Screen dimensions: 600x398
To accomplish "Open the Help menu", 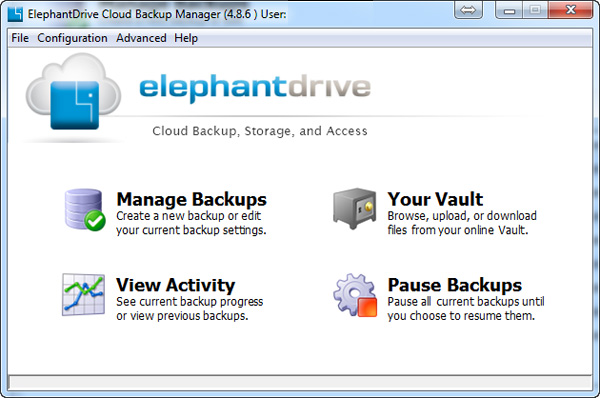I will pos(186,38).
